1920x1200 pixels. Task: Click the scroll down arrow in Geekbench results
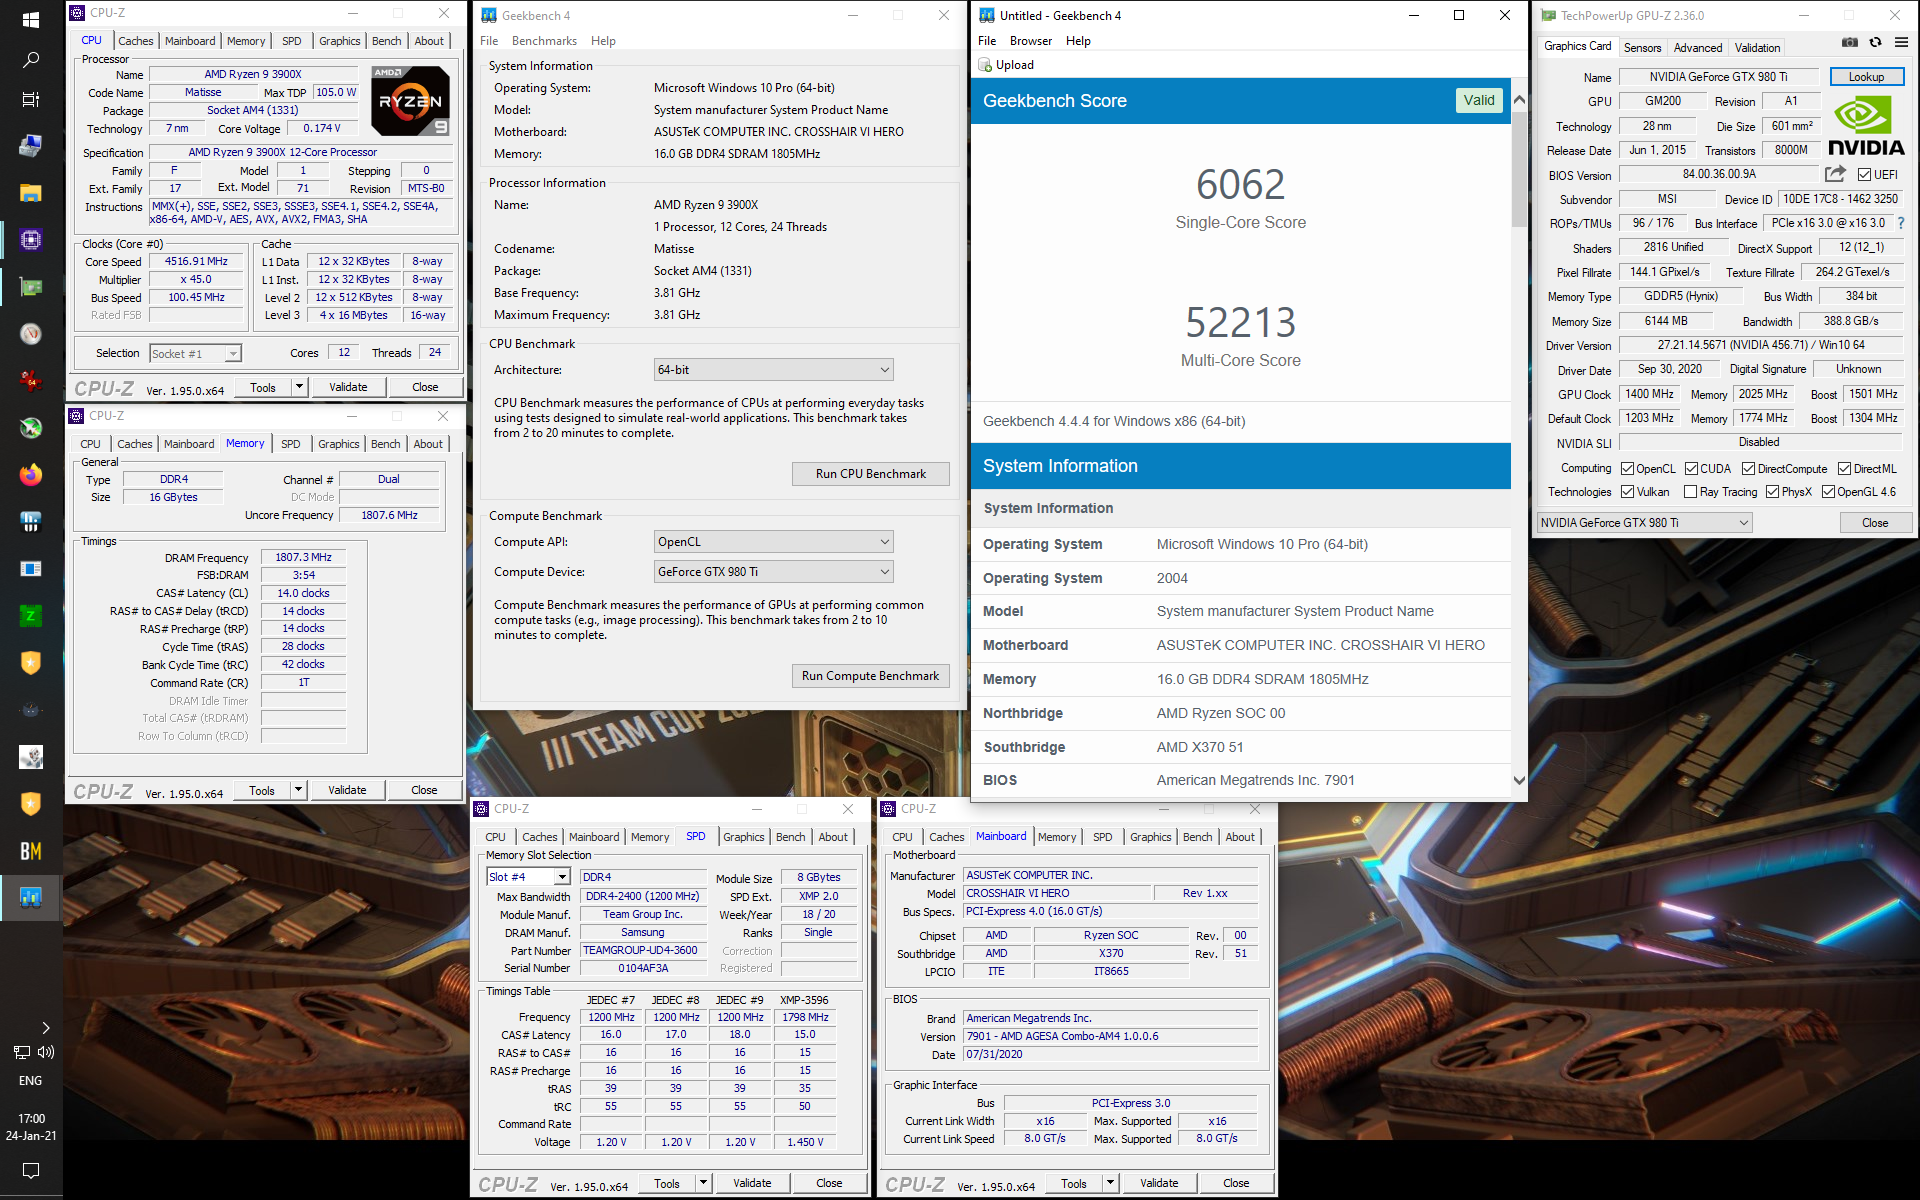pos(1519,780)
